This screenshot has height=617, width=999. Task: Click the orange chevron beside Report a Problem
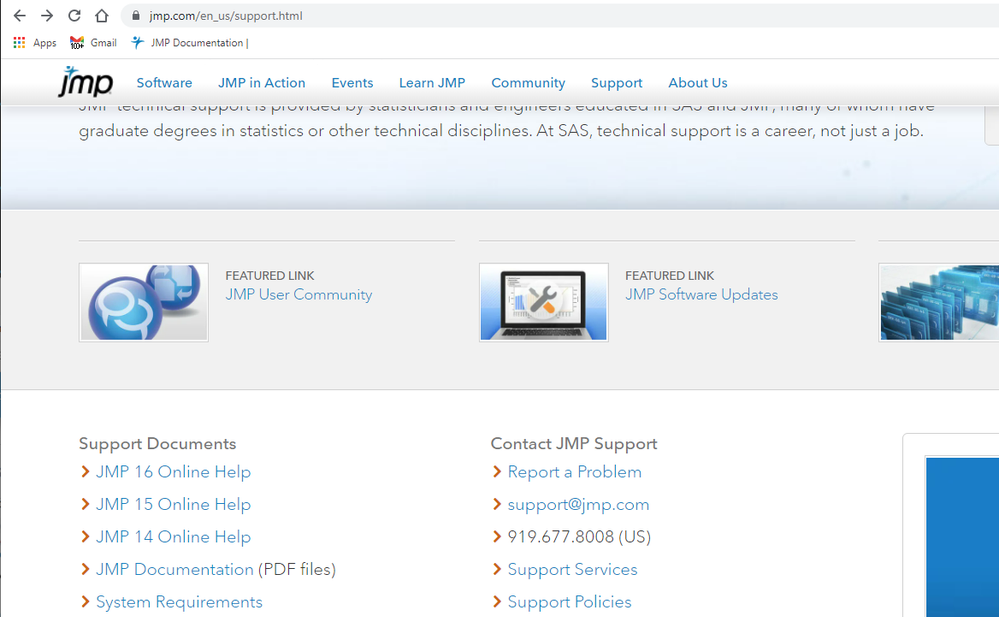pyautogui.click(x=498, y=471)
